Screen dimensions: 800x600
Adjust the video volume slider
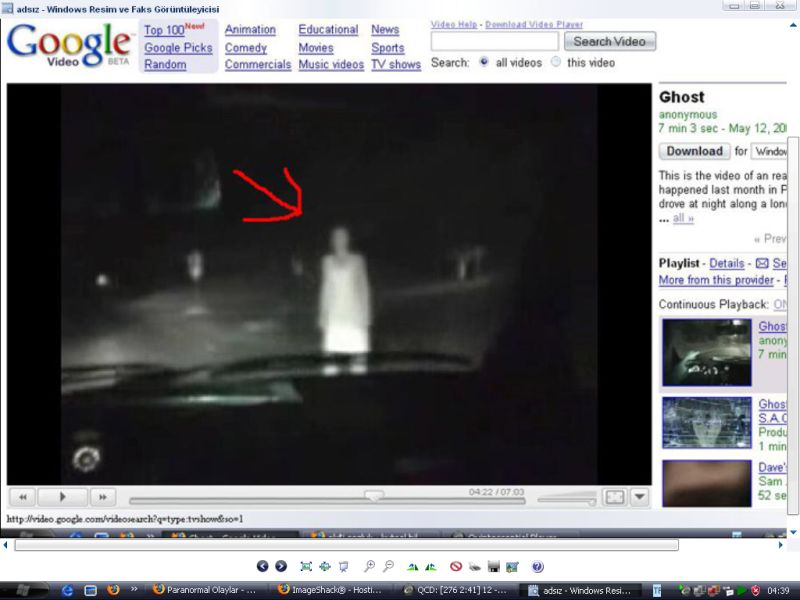point(567,499)
